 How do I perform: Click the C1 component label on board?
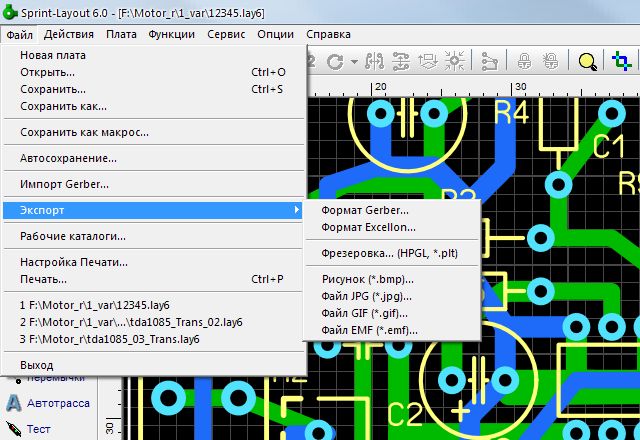point(609,146)
